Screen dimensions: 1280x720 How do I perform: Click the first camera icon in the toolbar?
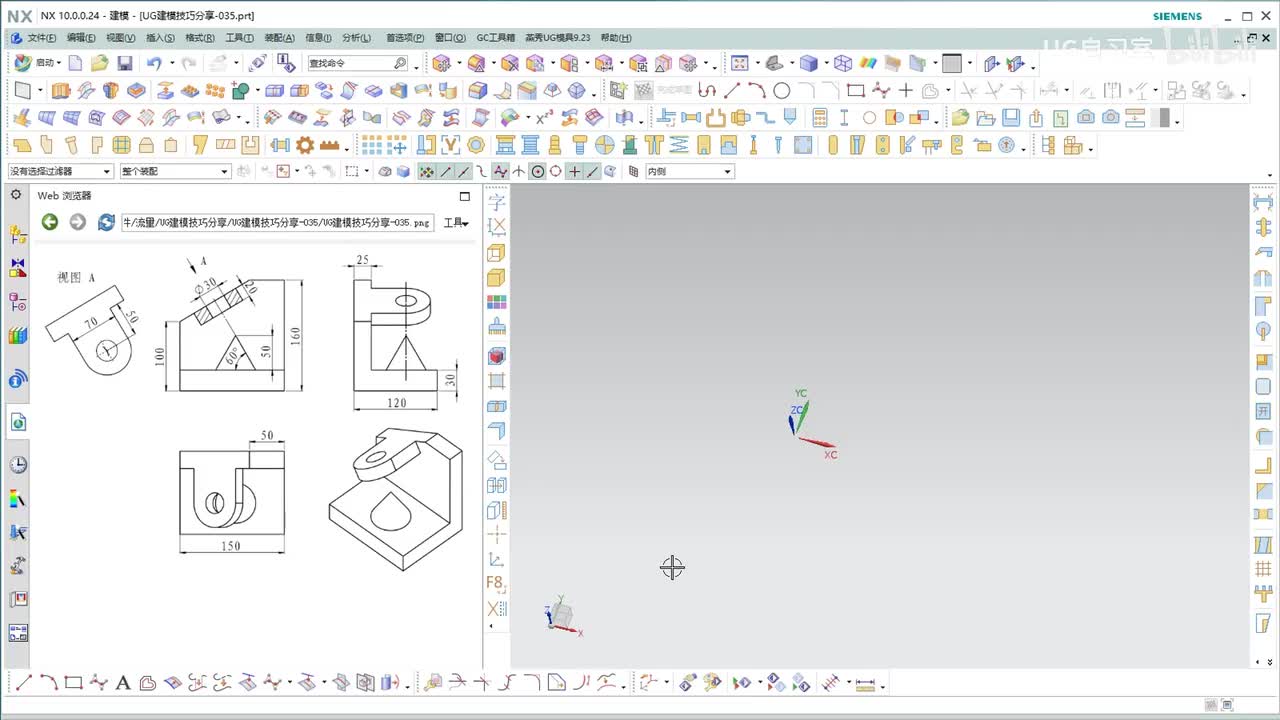pos(1085,118)
